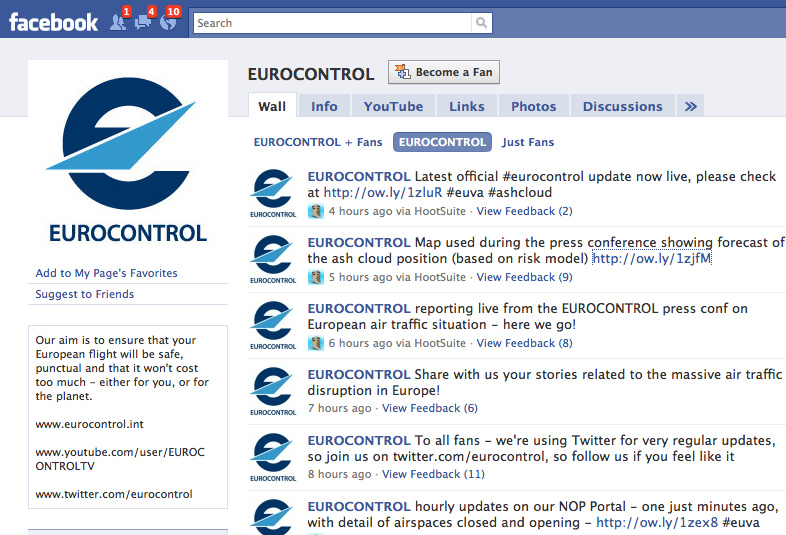Viewport: 786px width, 535px height.
Task: Click Add to My Page's Favorites
Action: (106, 273)
